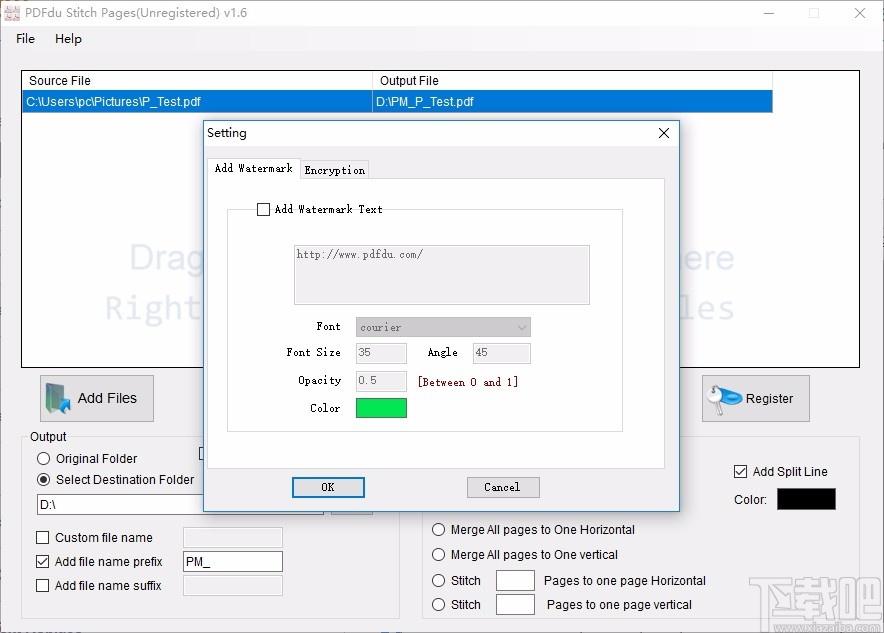This screenshot has height=633, width=884.
Task: Select Stitch Pages to one page Horizontal
Action: click(x=439, y=581)
